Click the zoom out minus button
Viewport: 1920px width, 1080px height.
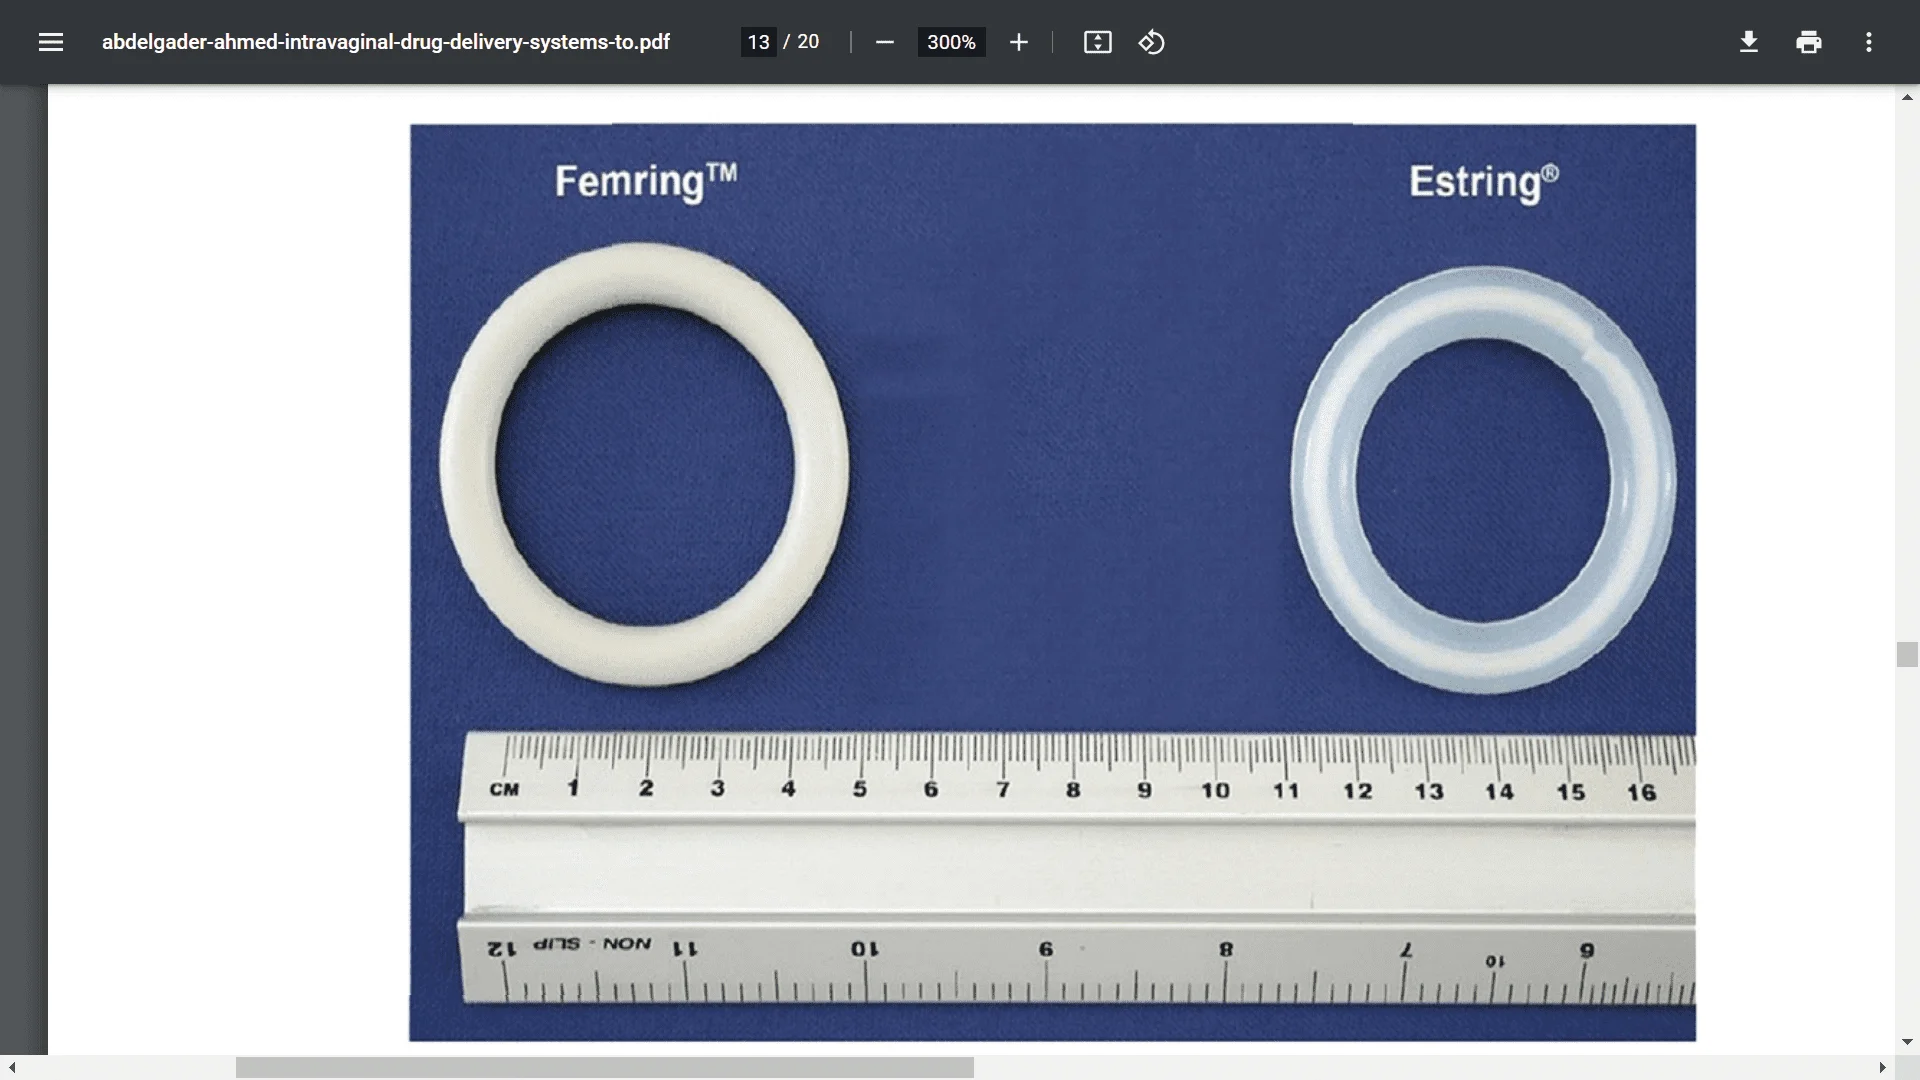(884, 42)
